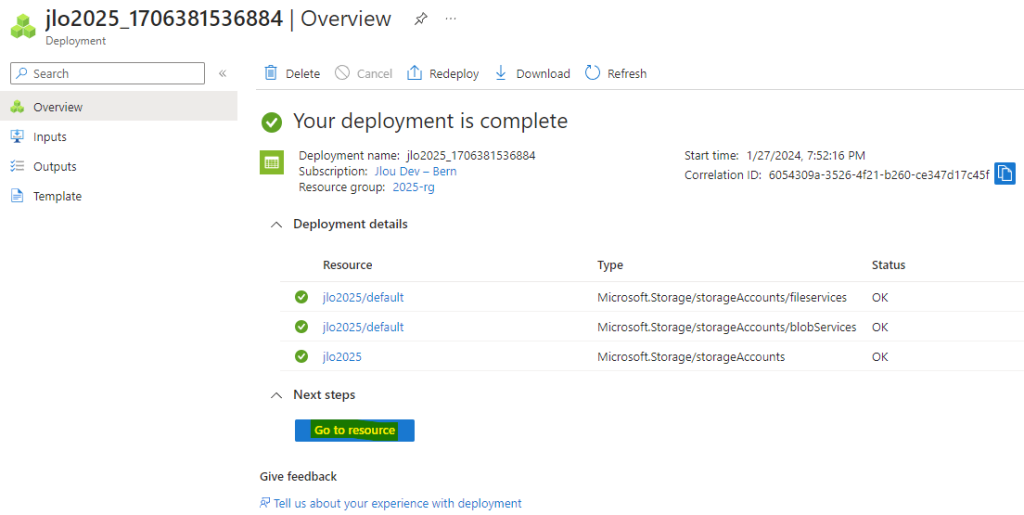The height and width of the screenshot is (515, 1024).
Task: Copy the Correlation ID with copy icon
Action: point(1005,174)
